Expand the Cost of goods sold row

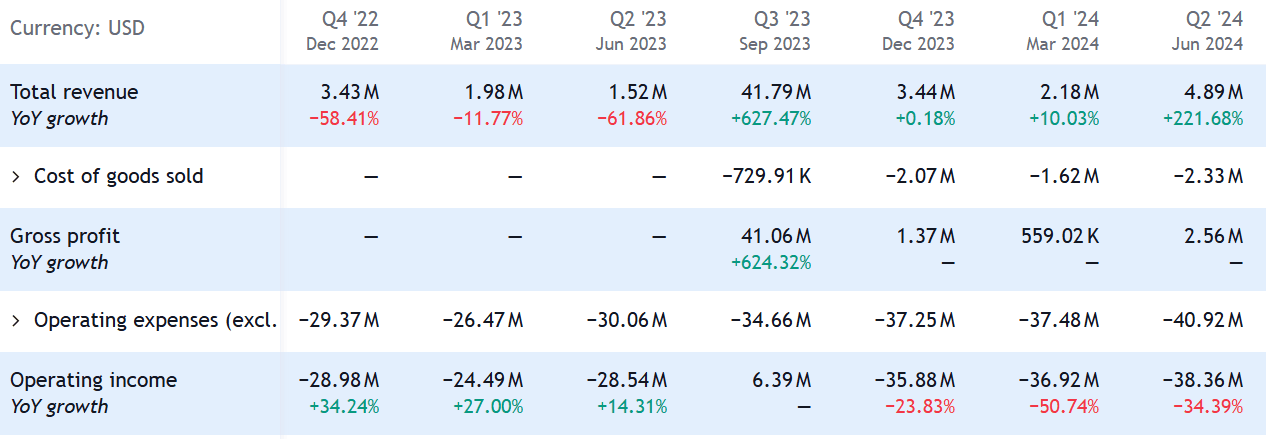(16, 177)
